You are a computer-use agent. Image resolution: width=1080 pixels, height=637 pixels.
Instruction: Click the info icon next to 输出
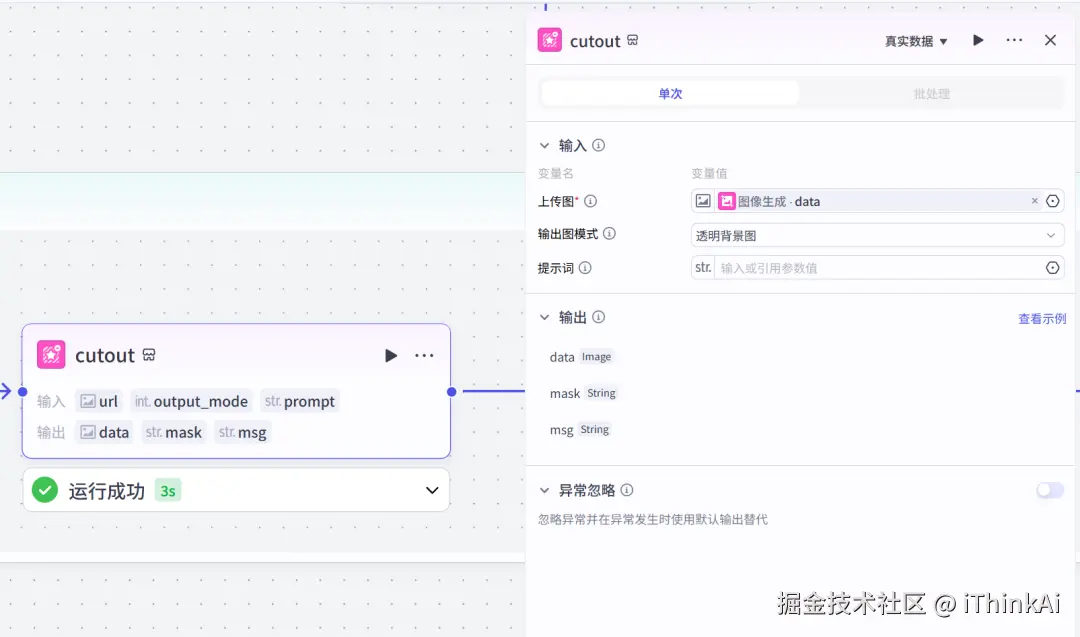[599, 317]
